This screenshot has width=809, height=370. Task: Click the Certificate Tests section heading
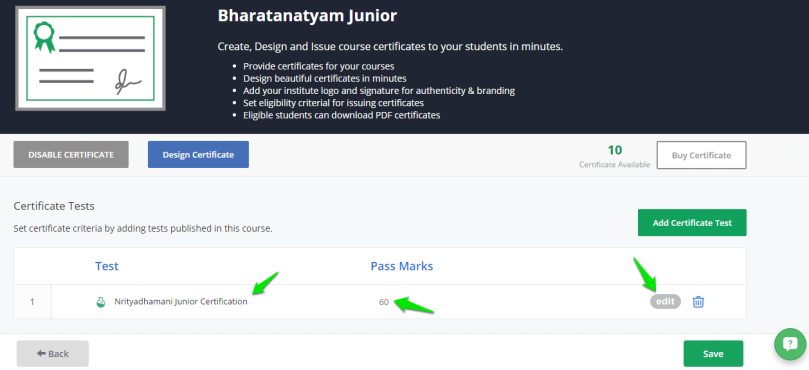pos(54,206)
